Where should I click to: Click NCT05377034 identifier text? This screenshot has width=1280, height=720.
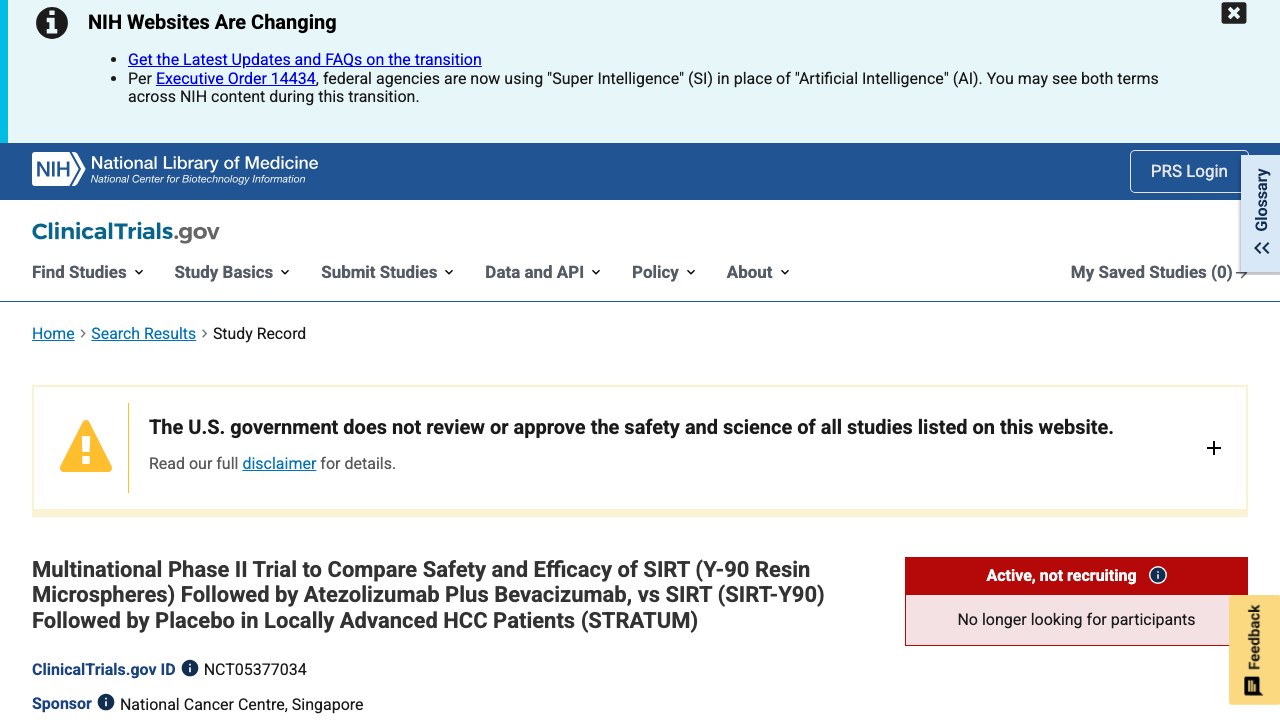(255, 669)
